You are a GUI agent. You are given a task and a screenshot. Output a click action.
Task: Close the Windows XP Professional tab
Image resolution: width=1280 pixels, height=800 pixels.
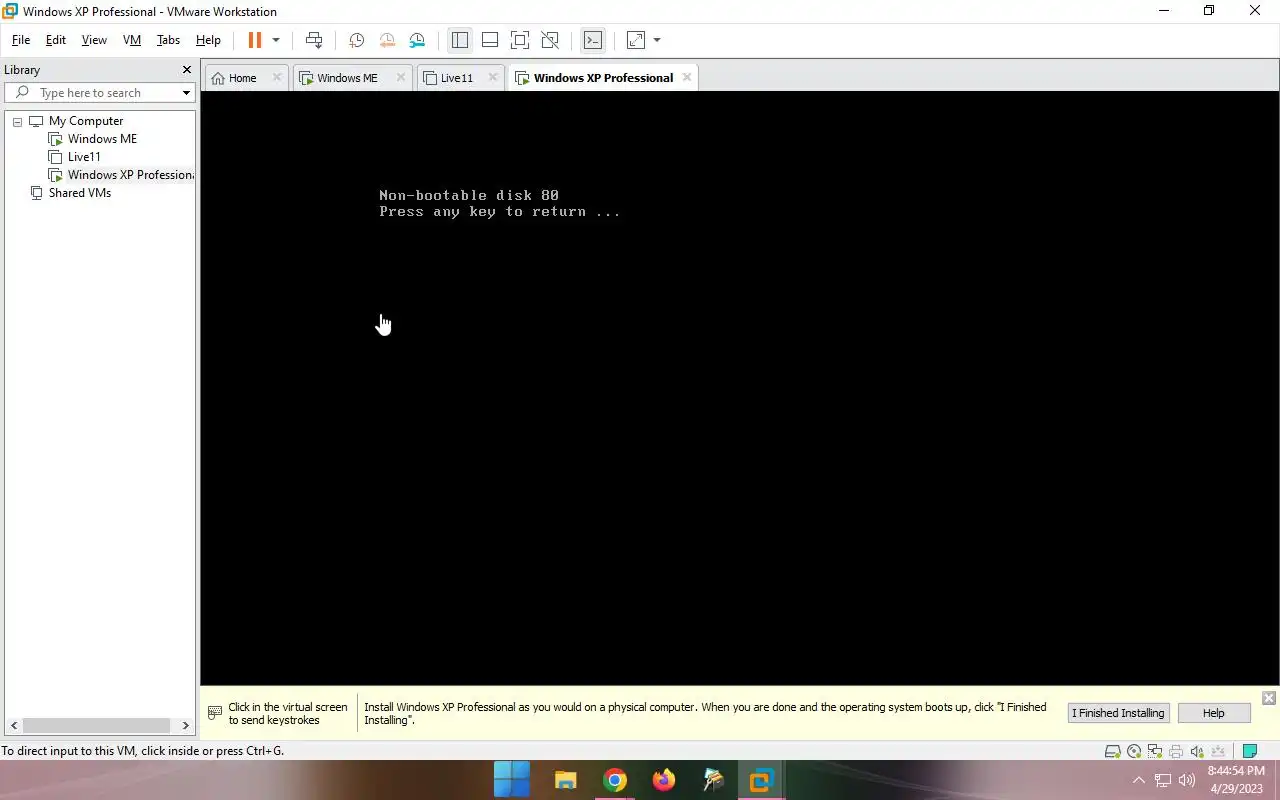point(687,77)
